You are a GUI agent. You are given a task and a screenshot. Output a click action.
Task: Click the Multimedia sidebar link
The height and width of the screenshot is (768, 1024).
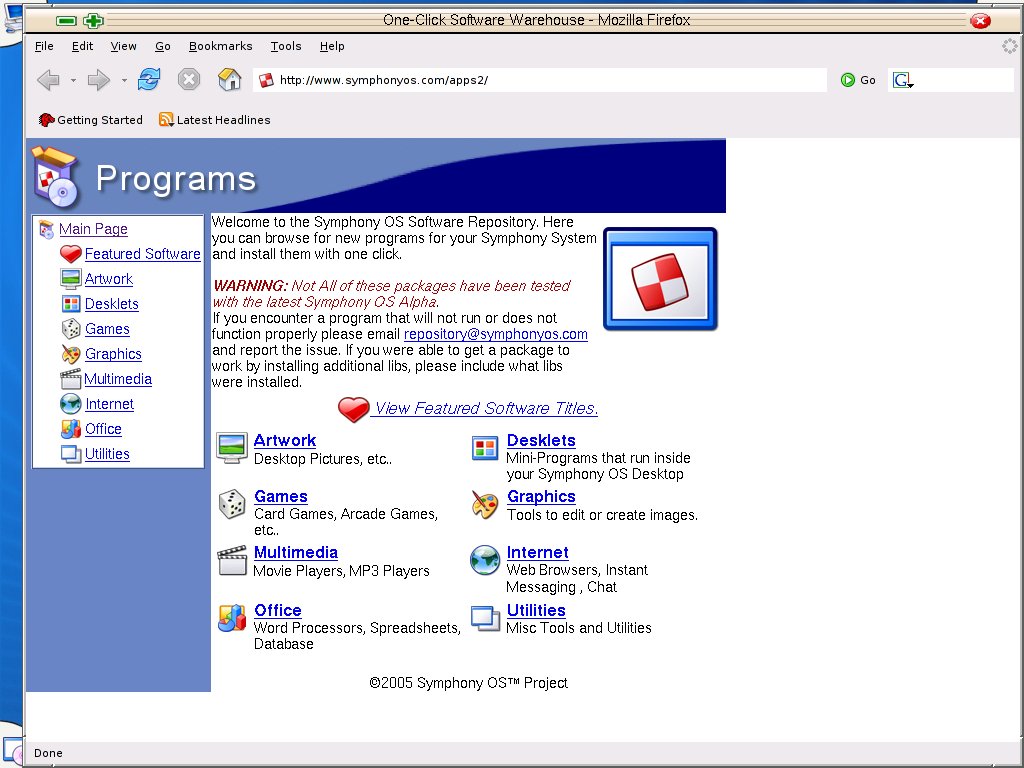[x=118, y=379]
